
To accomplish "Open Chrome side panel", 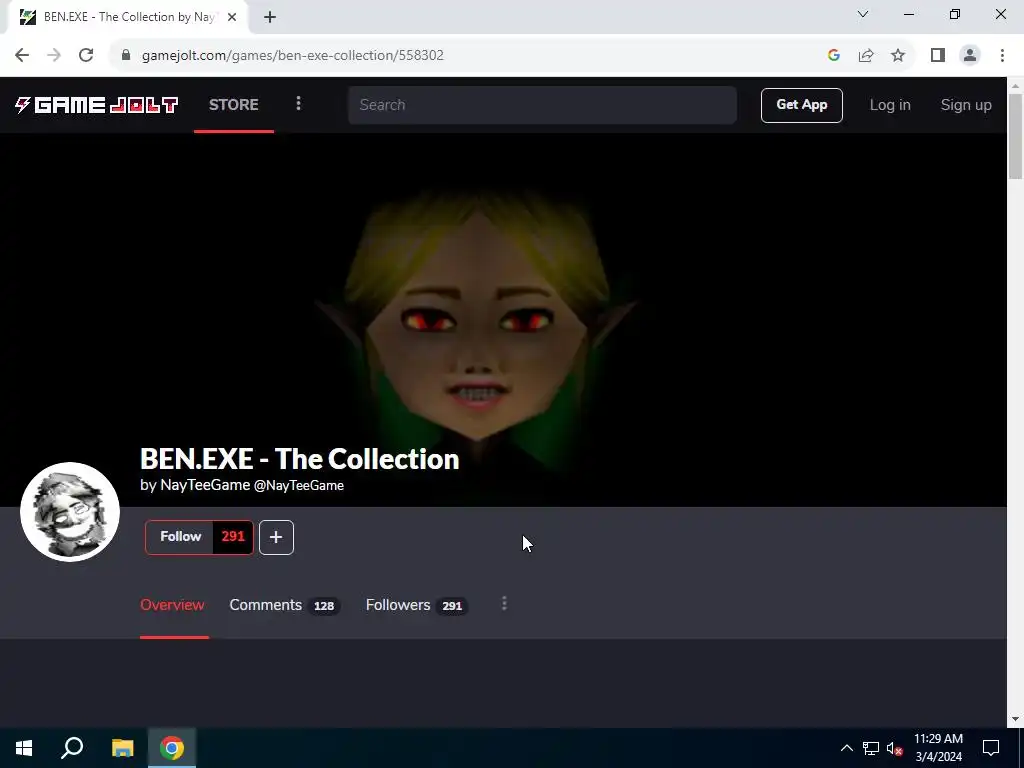I will pos(938,56).
